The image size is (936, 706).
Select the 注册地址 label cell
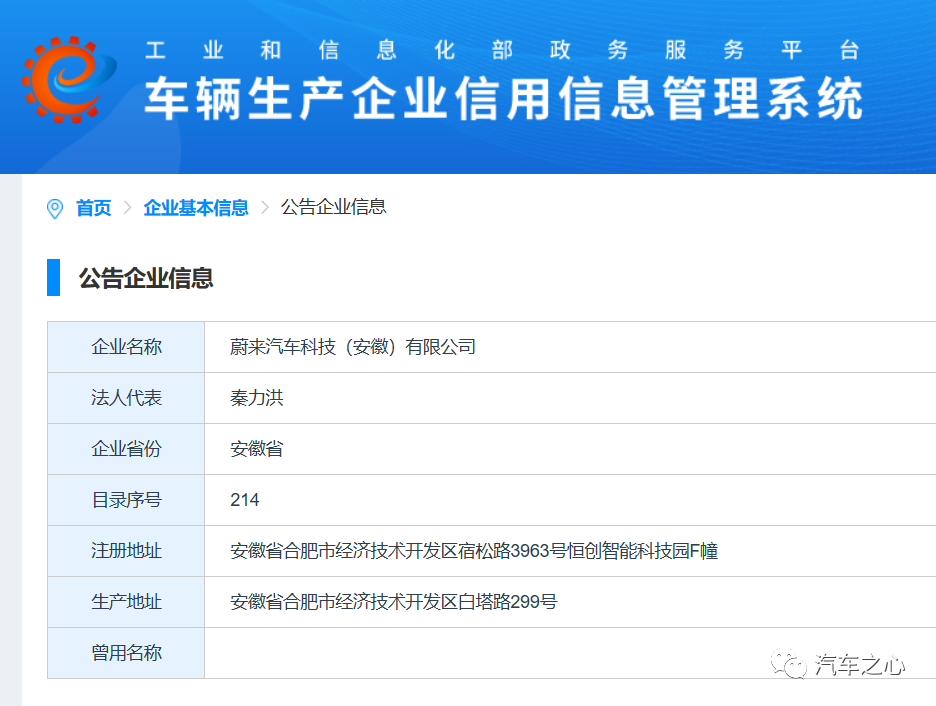coord(126,551)
